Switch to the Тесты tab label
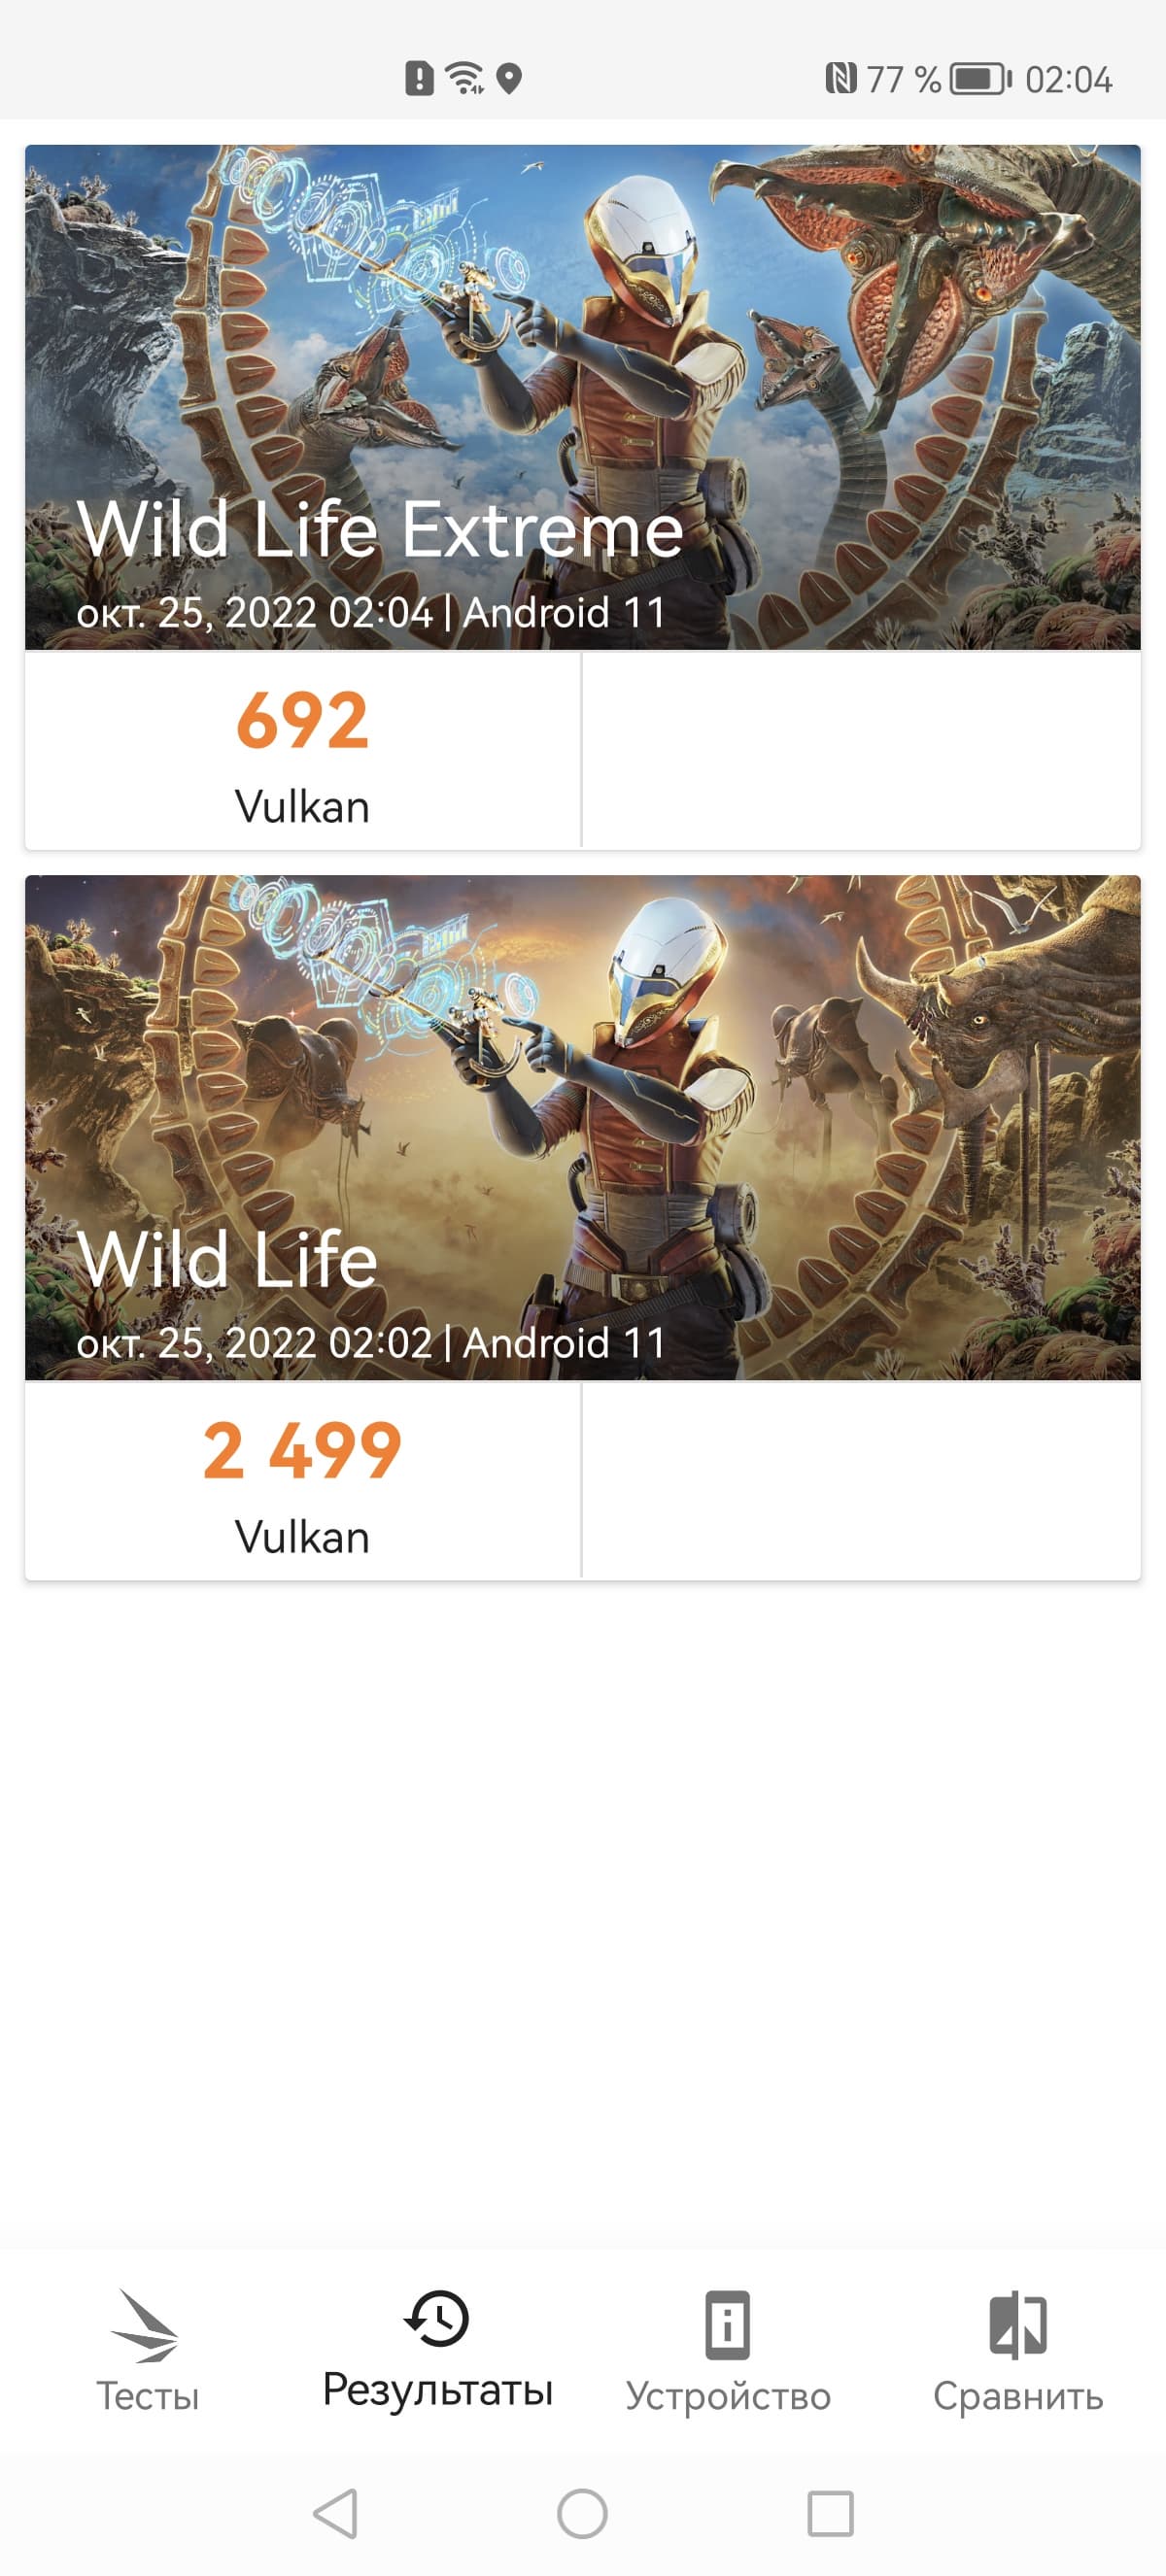This screenshot has width=1166, height=2576. pos(147,2397)
